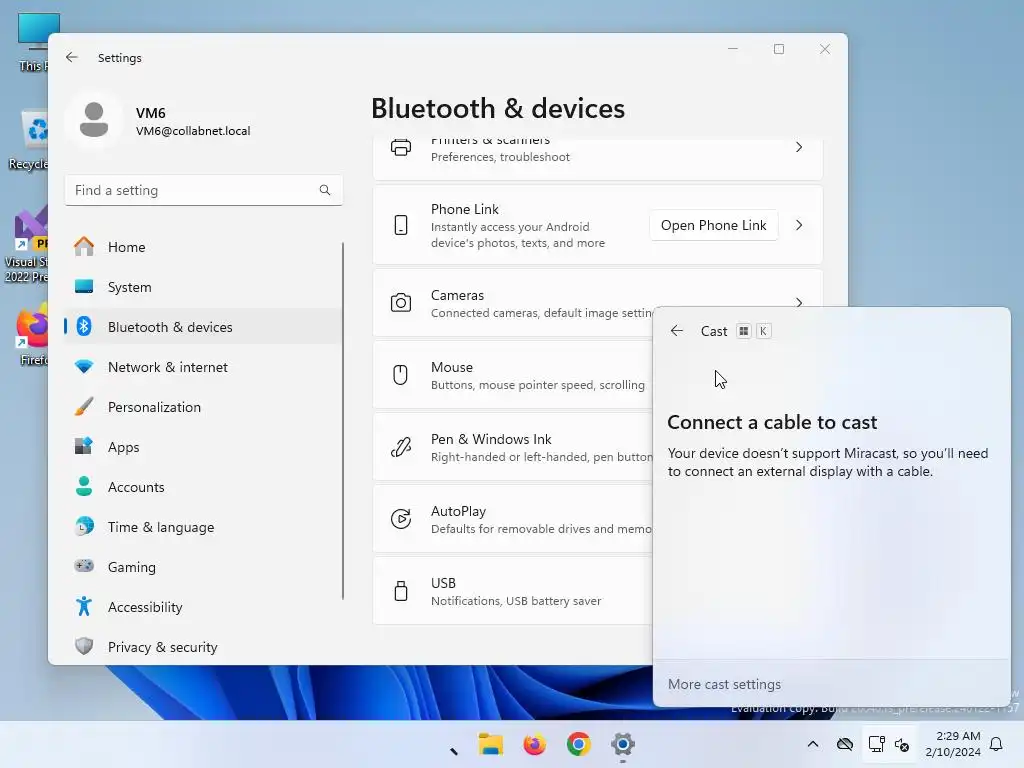The width and height of the screenshot is (1024, 768).
Task: Click the muted volume tray icon
Action: 902,744
